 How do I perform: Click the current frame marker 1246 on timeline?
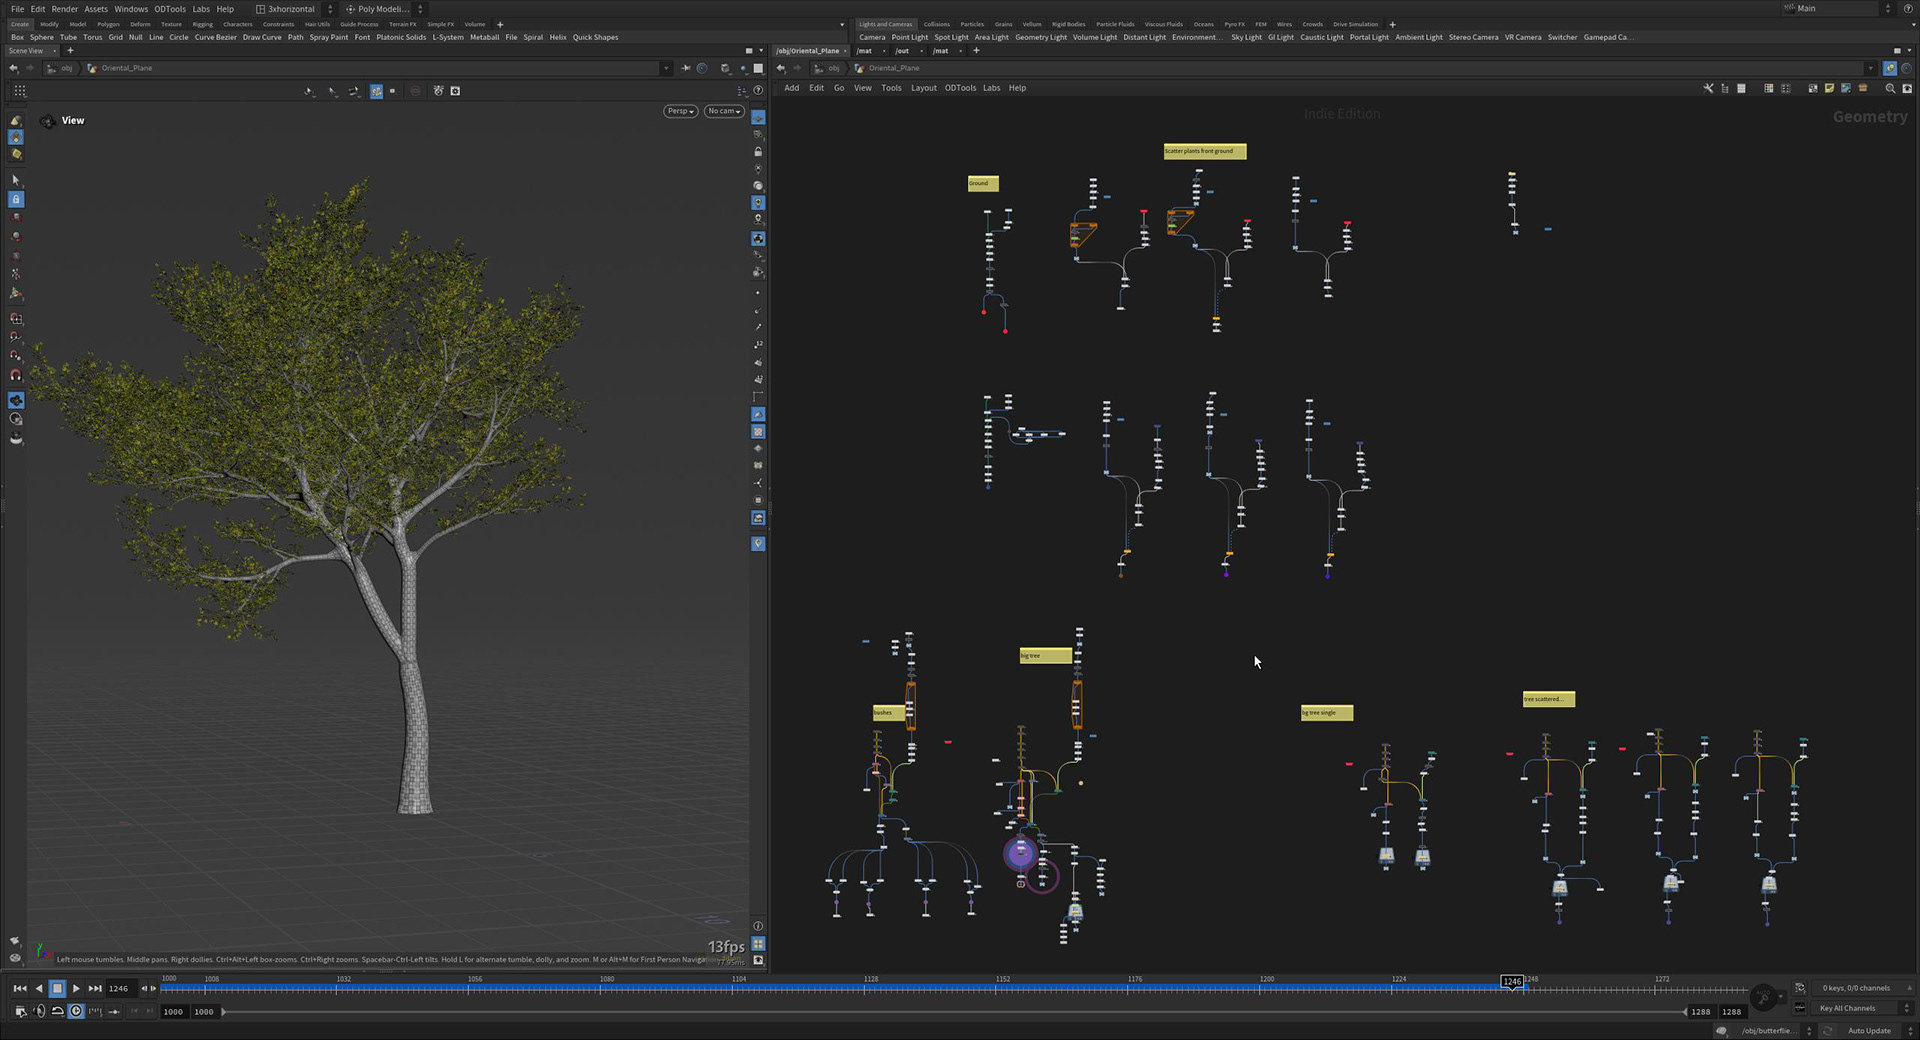(x=1512, y=982)
